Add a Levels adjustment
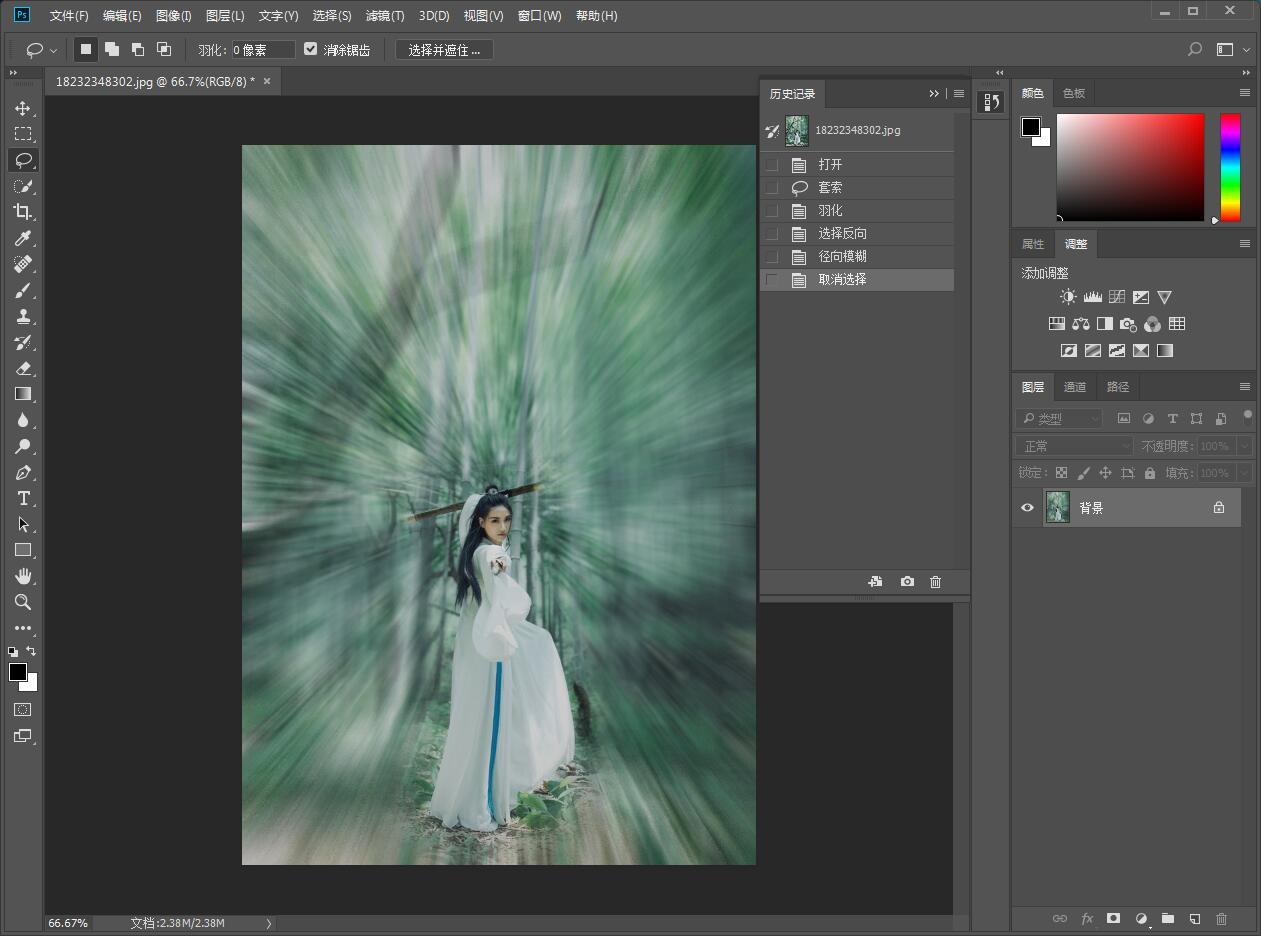This screenshot has width=1261, height=936. point(1092,297)
